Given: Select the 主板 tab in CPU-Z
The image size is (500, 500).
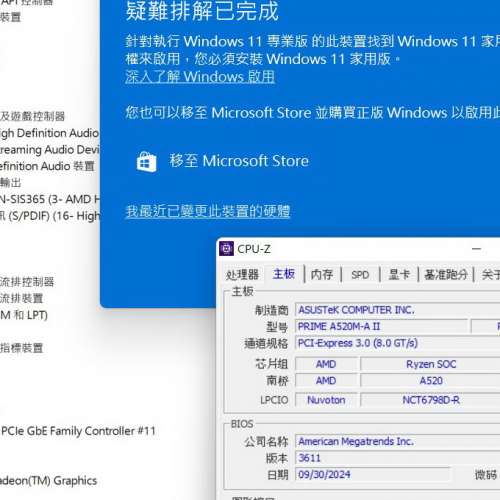Looking at the screenshot, I should click(284, 274).
